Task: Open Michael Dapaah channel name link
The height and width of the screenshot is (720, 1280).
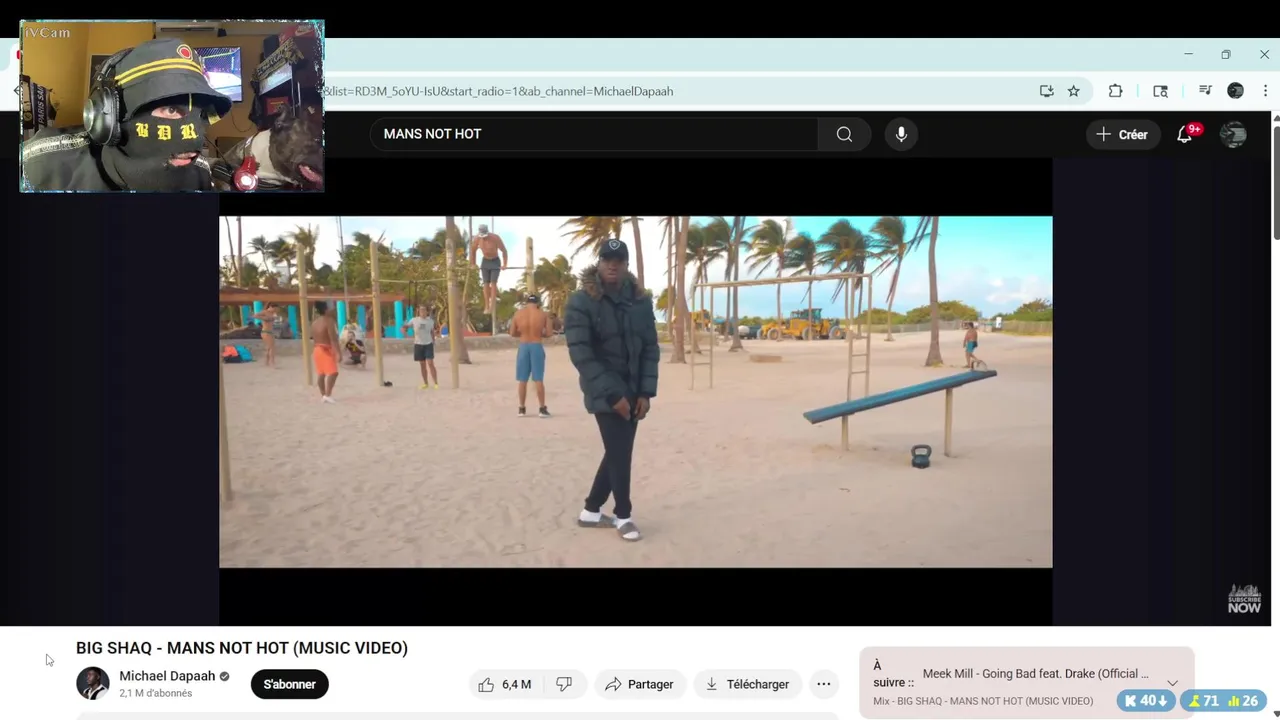Action: point(167,676)
